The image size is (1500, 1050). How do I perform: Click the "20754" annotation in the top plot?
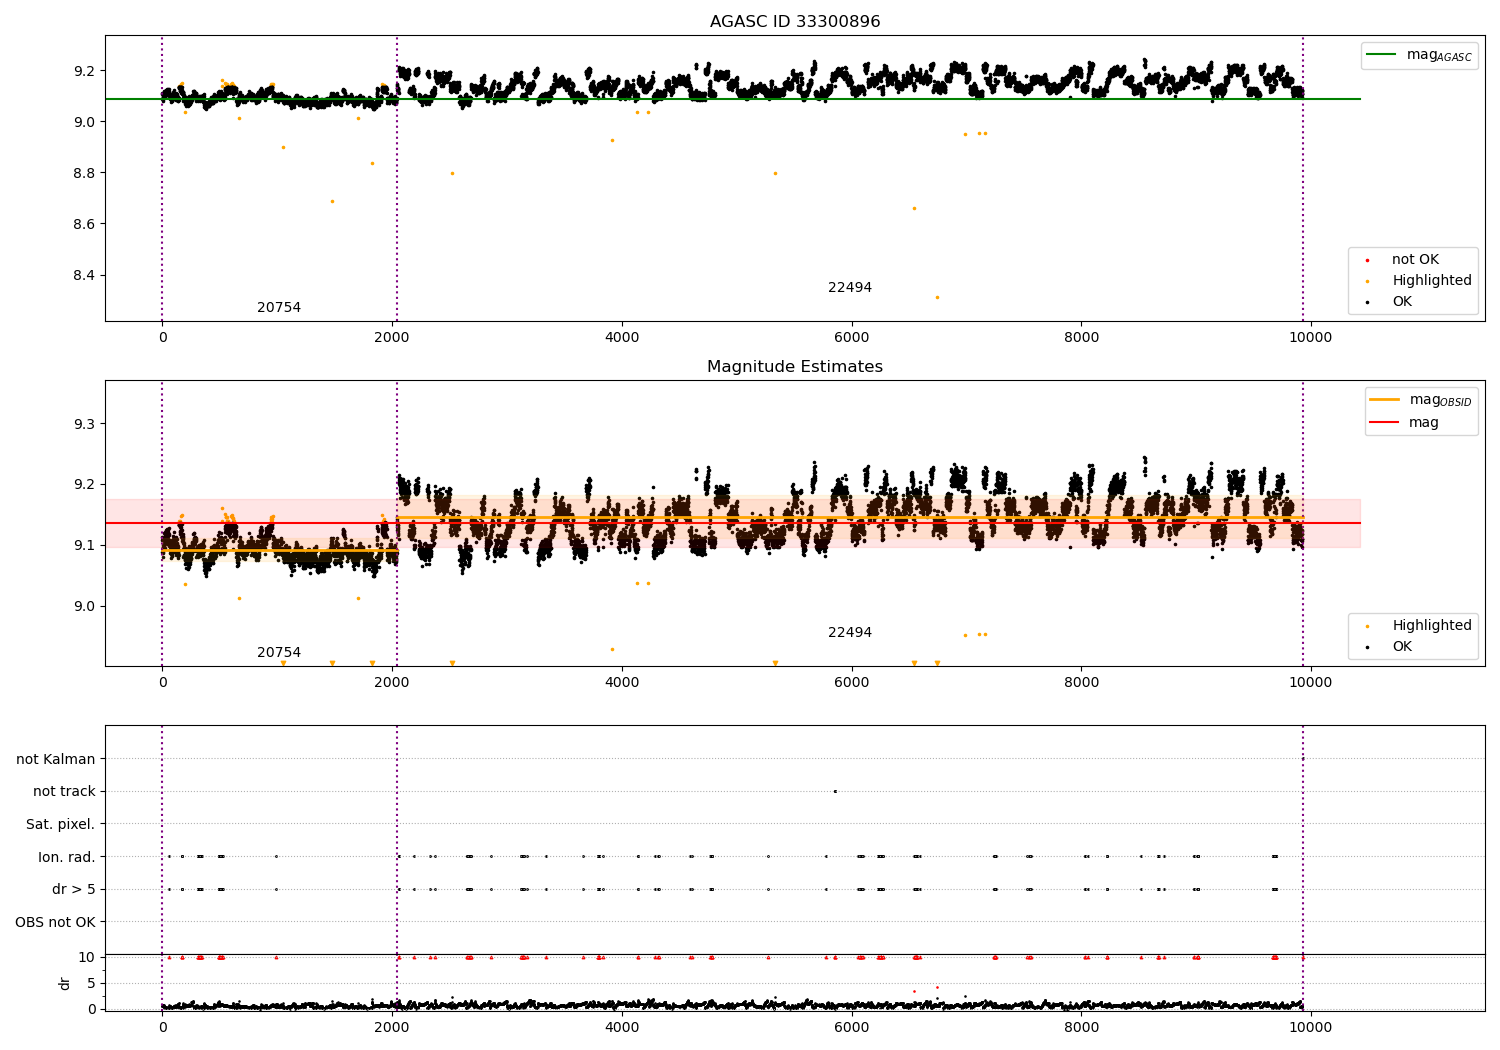pyautogui.click(x=279, y=308)
